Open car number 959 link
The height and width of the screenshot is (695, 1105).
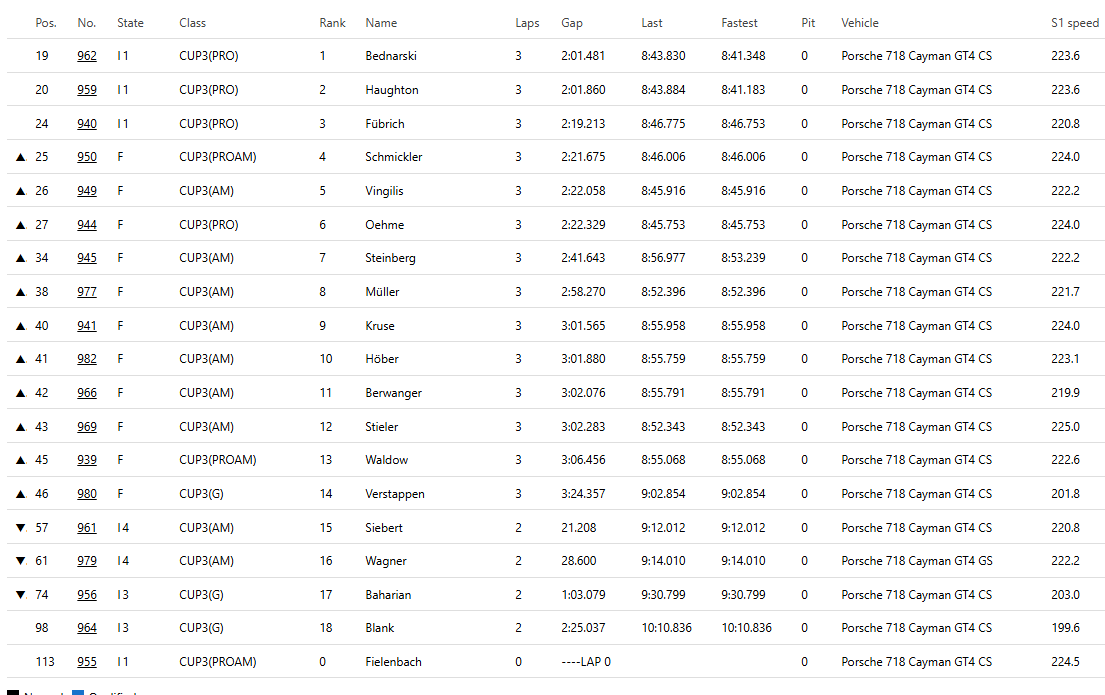(x=87, y=90)
